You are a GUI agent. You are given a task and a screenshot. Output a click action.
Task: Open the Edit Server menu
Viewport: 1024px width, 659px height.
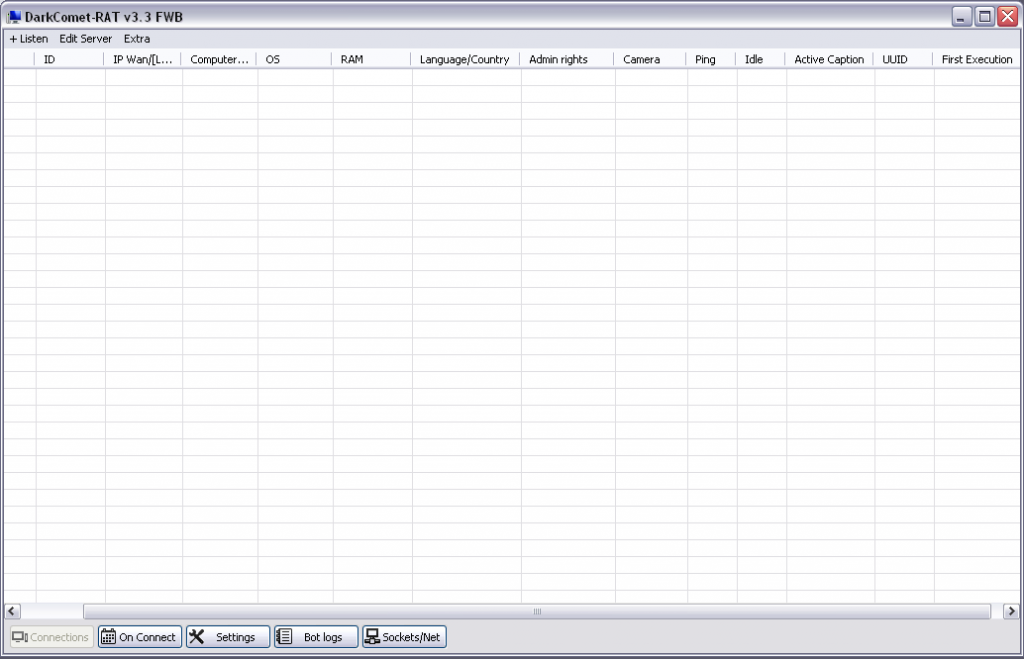[86, 39]
